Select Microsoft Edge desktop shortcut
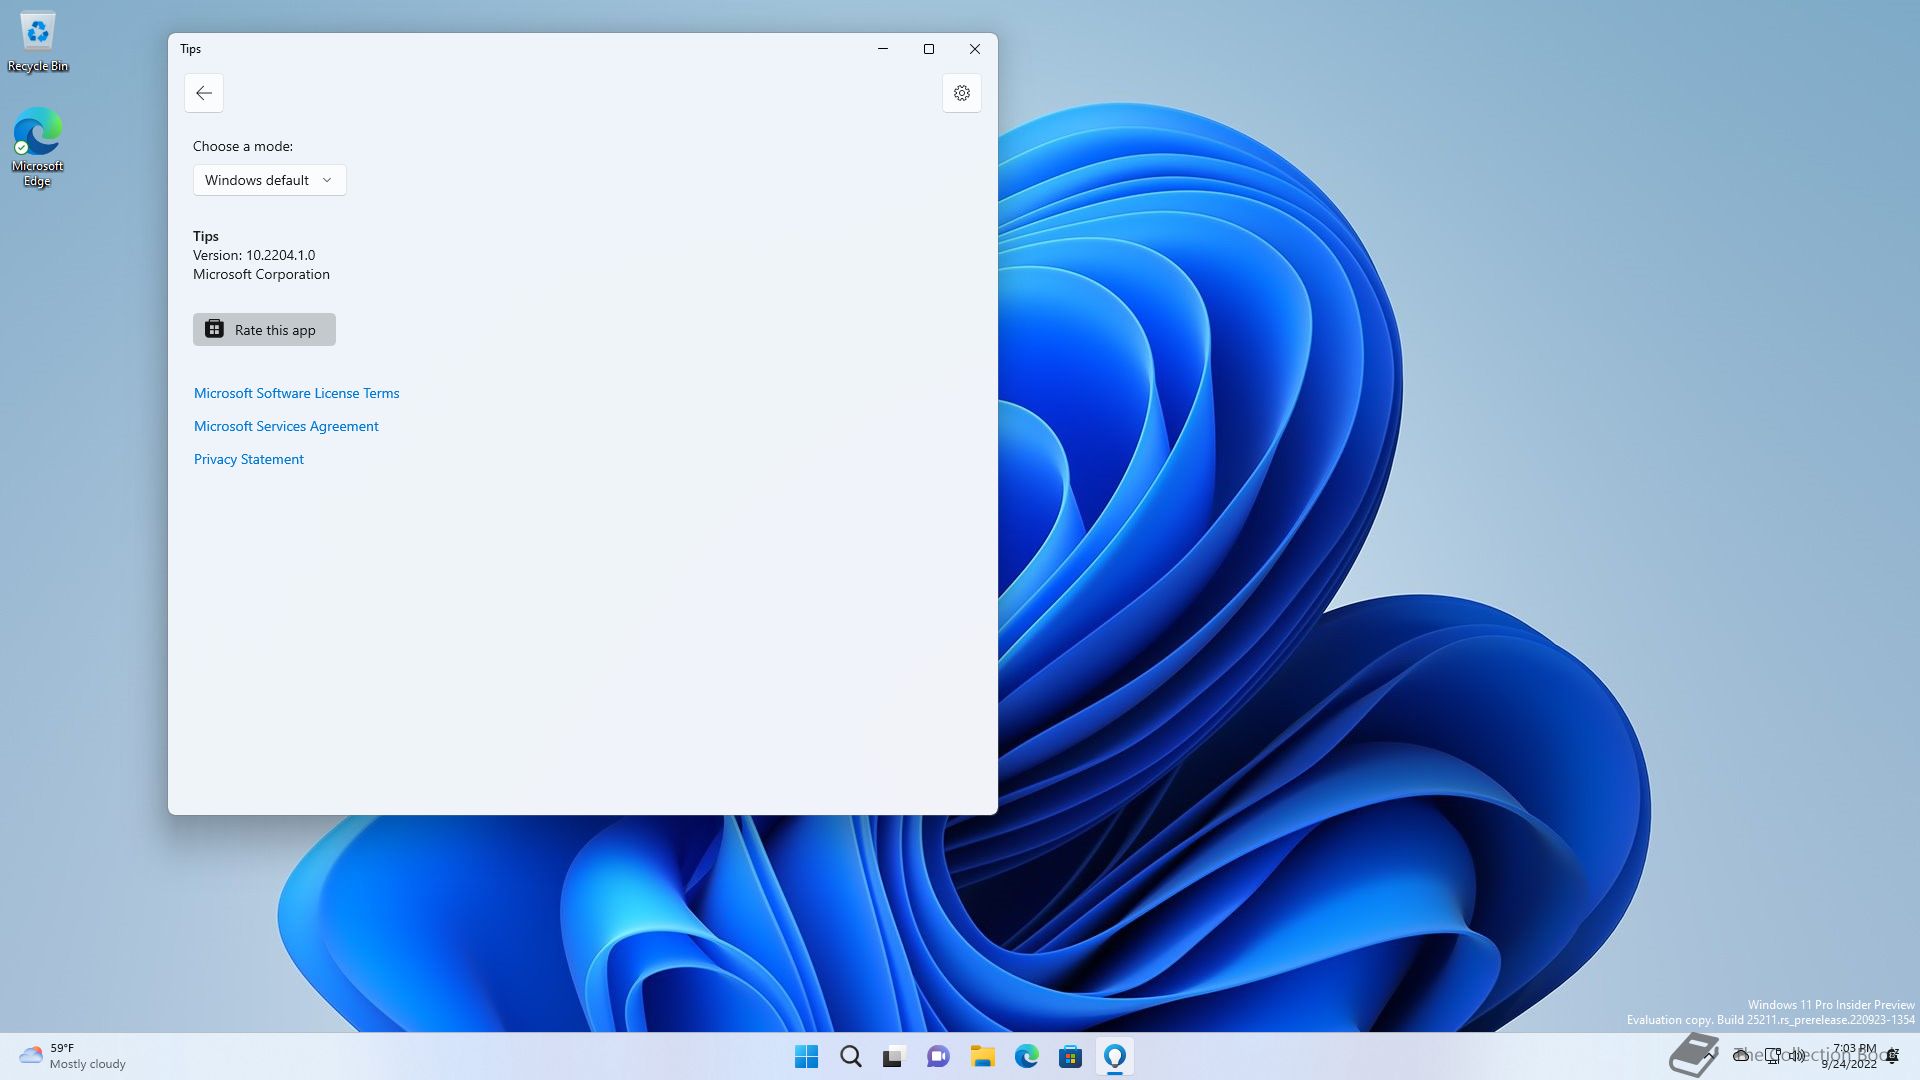This screenshot has width=1920, height=1080. pyautogui.click(x=38, y=147)
